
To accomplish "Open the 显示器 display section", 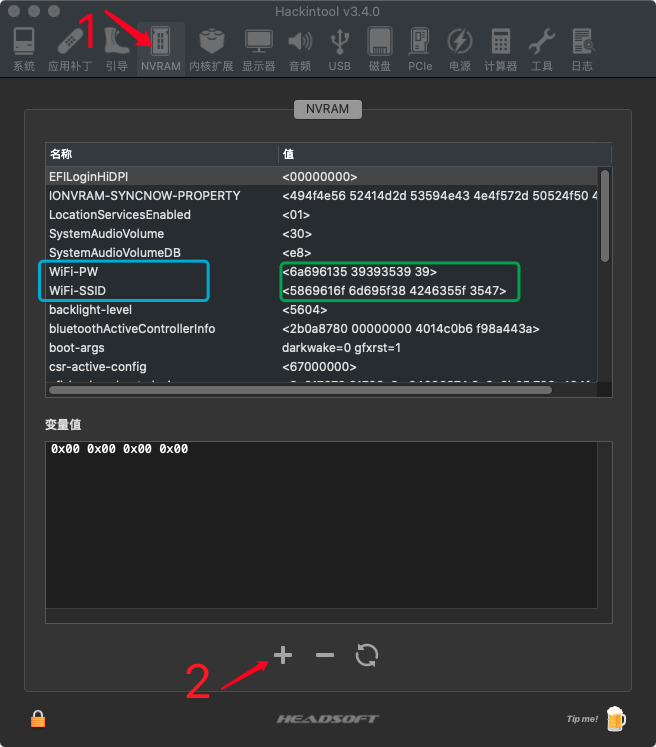I will pyautogui.click(x=259, y=50).
